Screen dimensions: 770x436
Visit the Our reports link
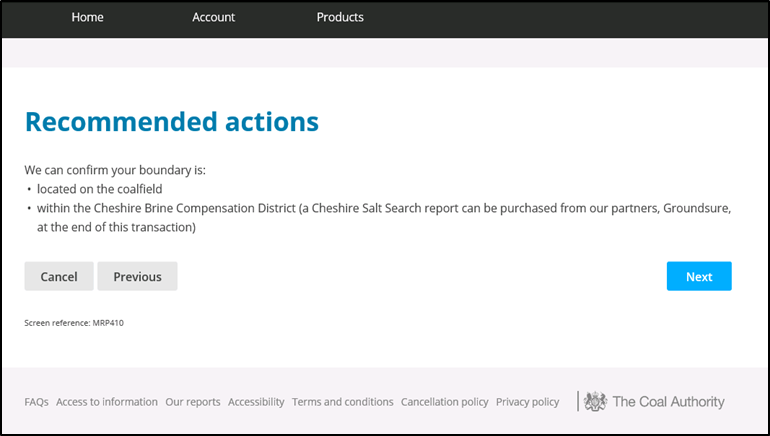click(x=193, y=402)
